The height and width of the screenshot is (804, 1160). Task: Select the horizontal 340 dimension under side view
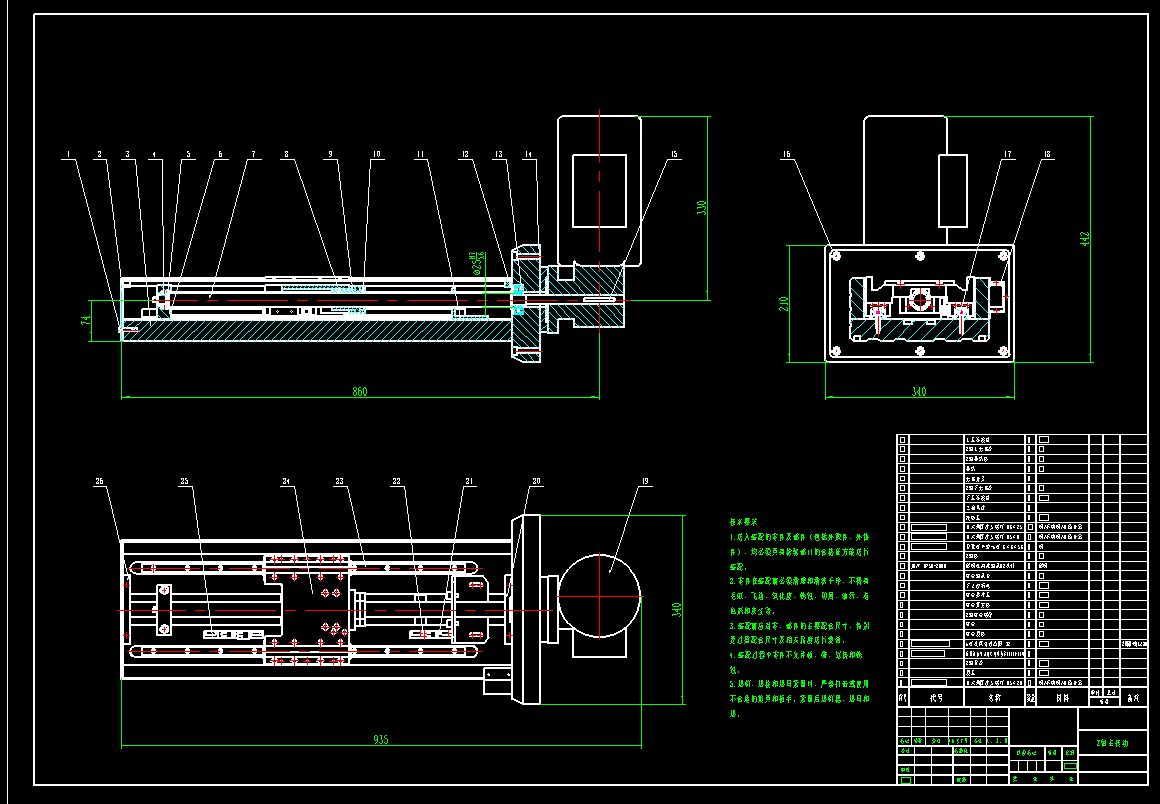tap(919, 391)
